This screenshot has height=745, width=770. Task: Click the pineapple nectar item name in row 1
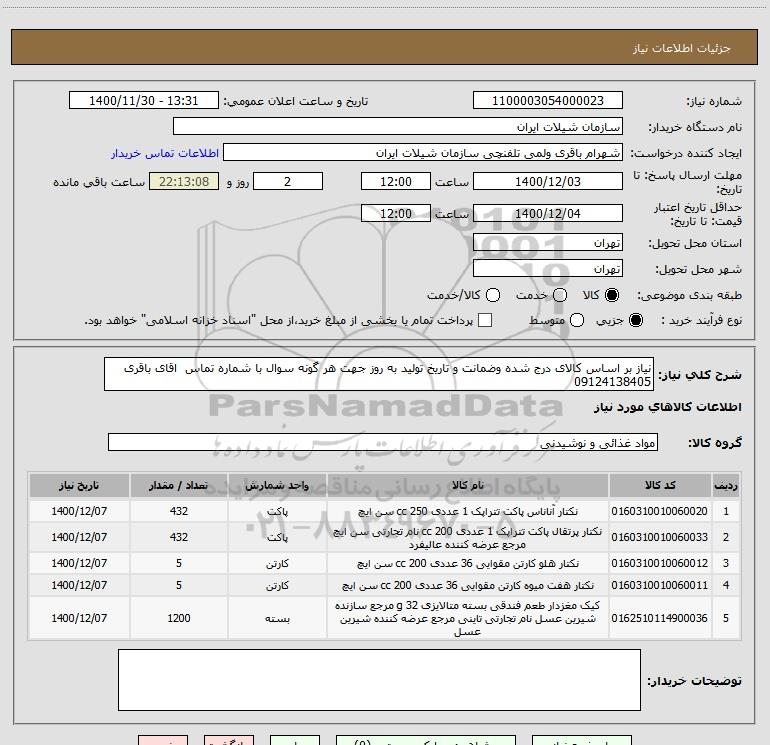(x=468, y=511)
